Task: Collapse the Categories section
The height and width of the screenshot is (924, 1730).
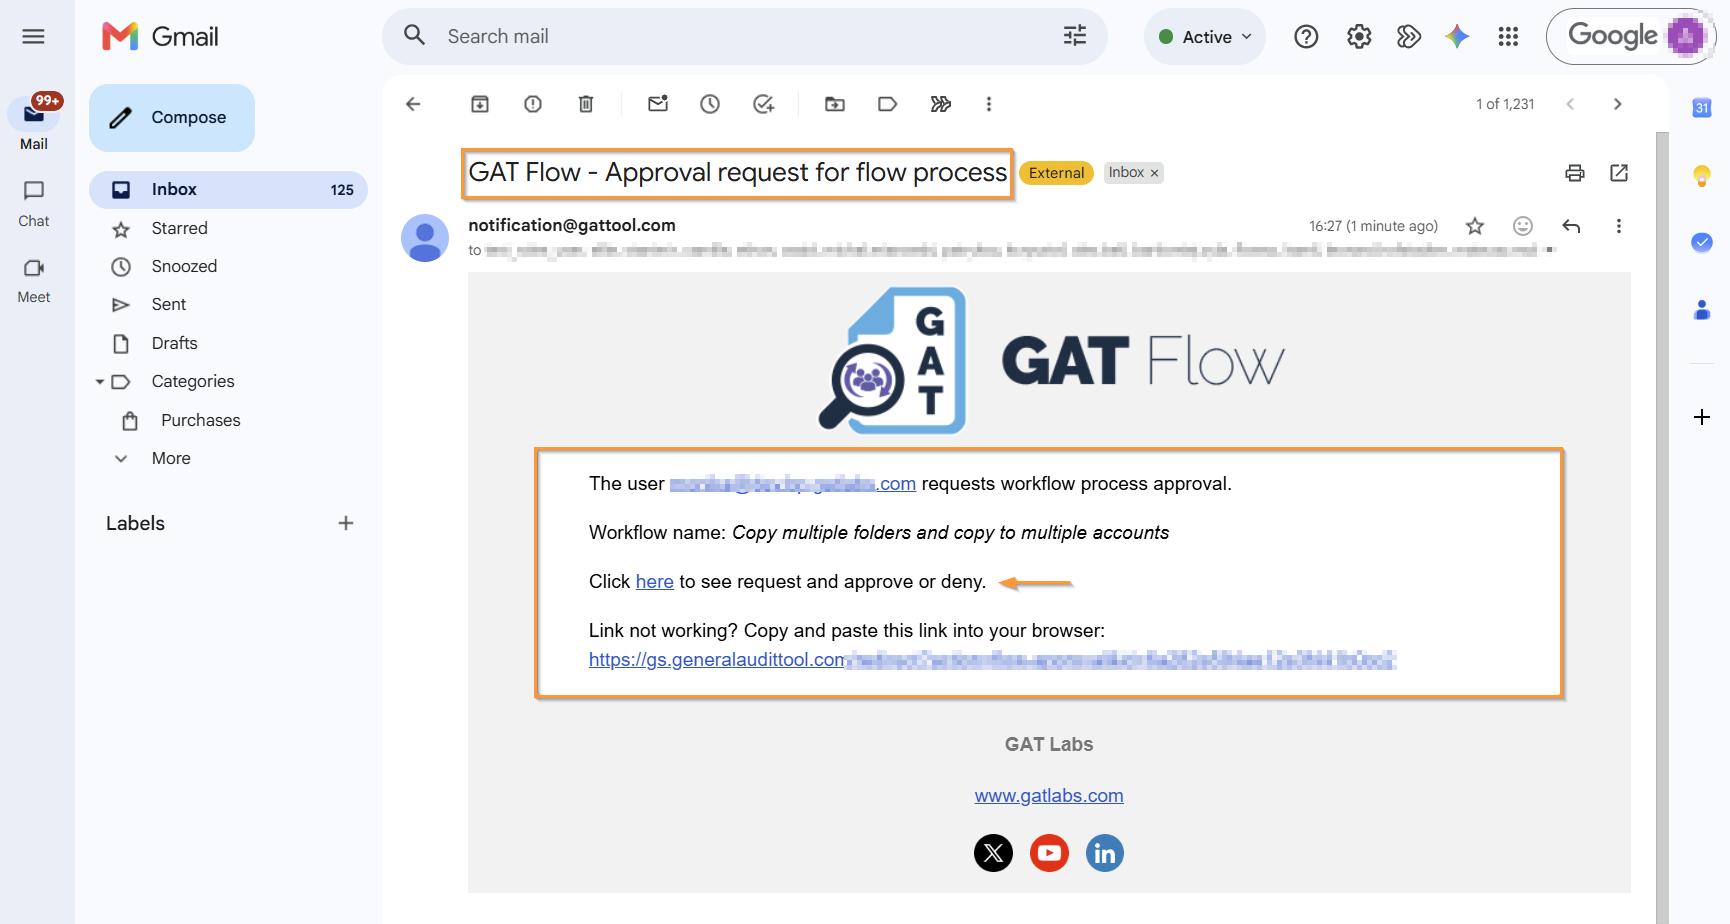Action: click(100, 382)
